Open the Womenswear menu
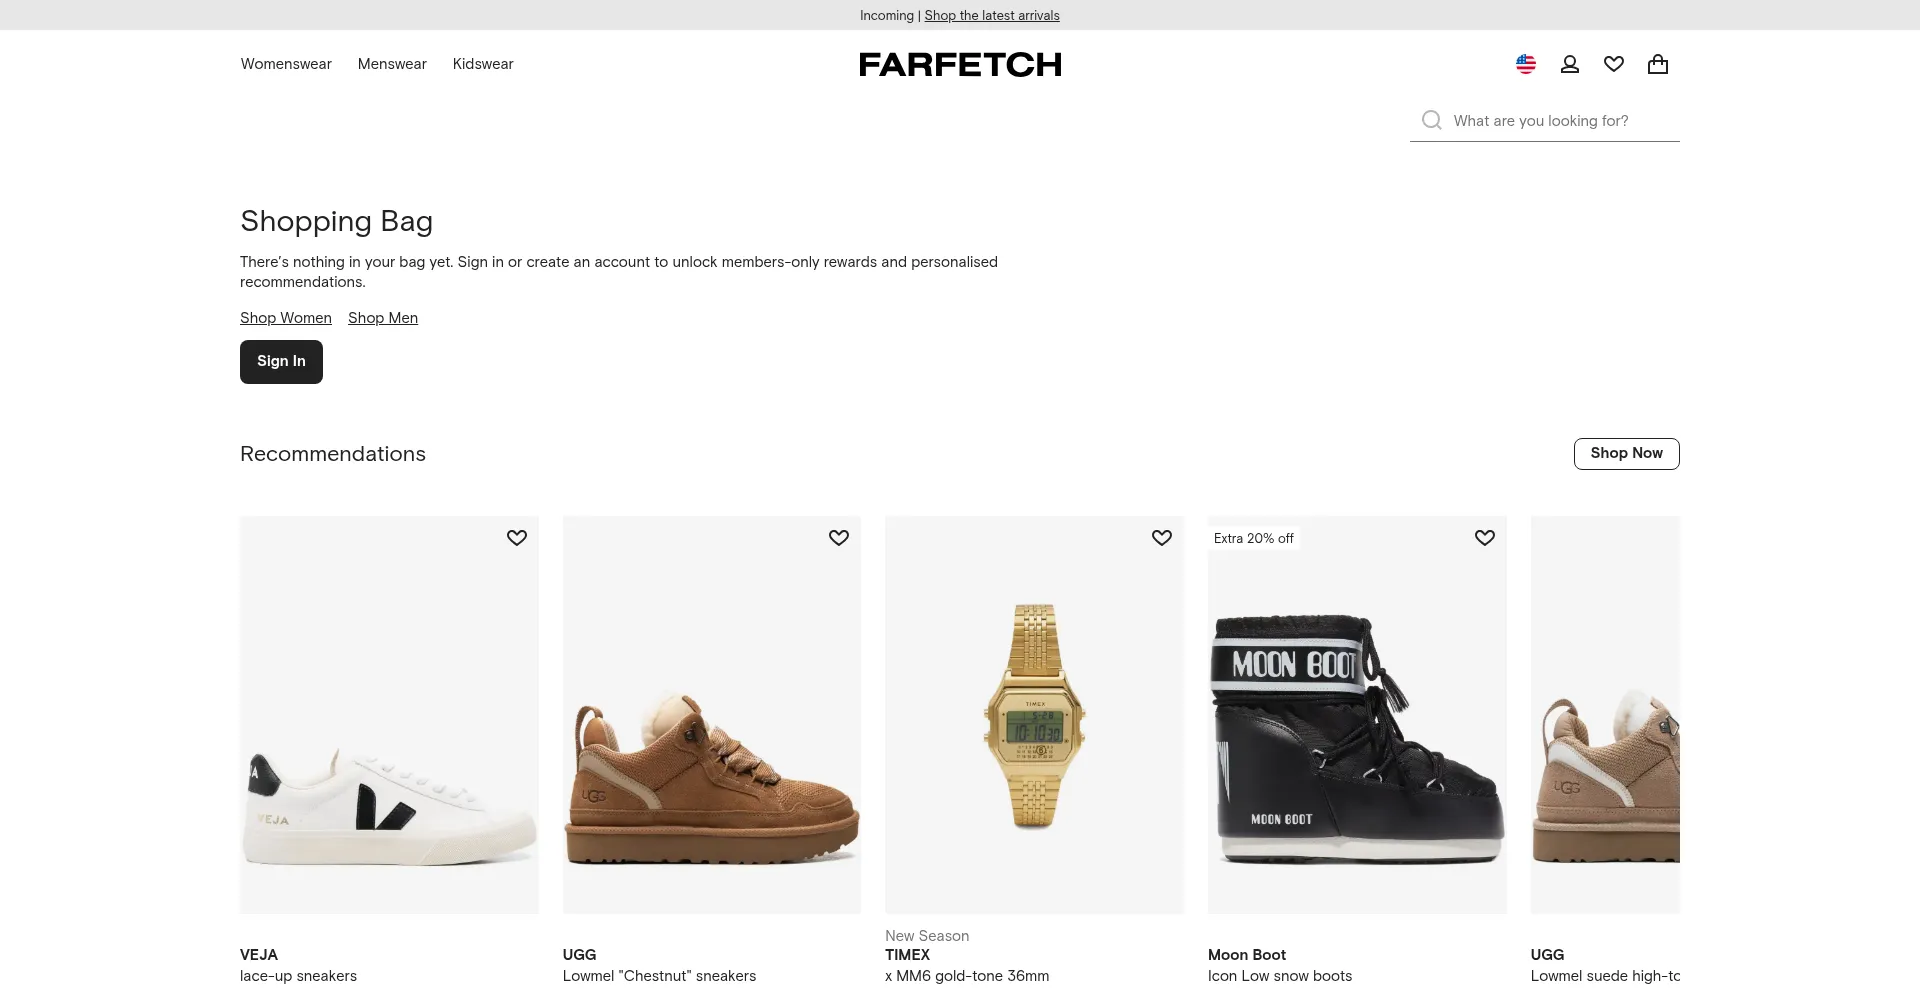The width and height of the screenshot is (1920, 993). 286,64
